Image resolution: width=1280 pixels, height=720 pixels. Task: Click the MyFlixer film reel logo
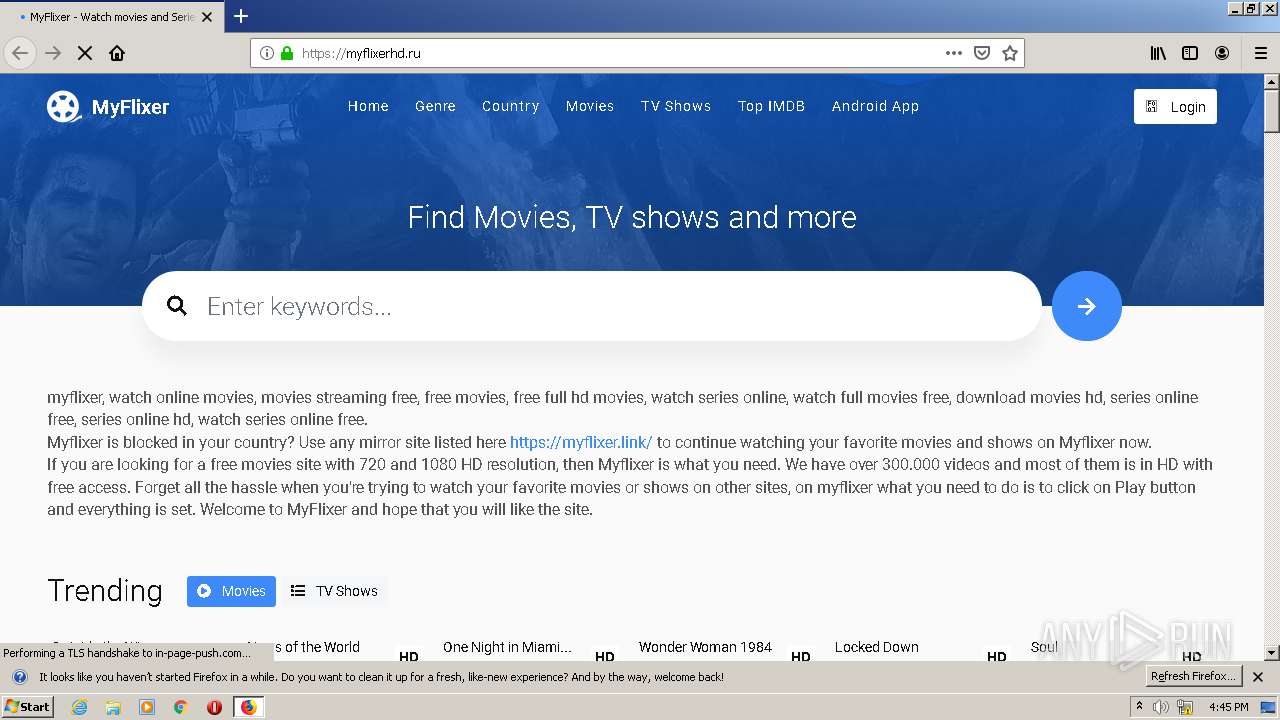[x=63, y=106]
